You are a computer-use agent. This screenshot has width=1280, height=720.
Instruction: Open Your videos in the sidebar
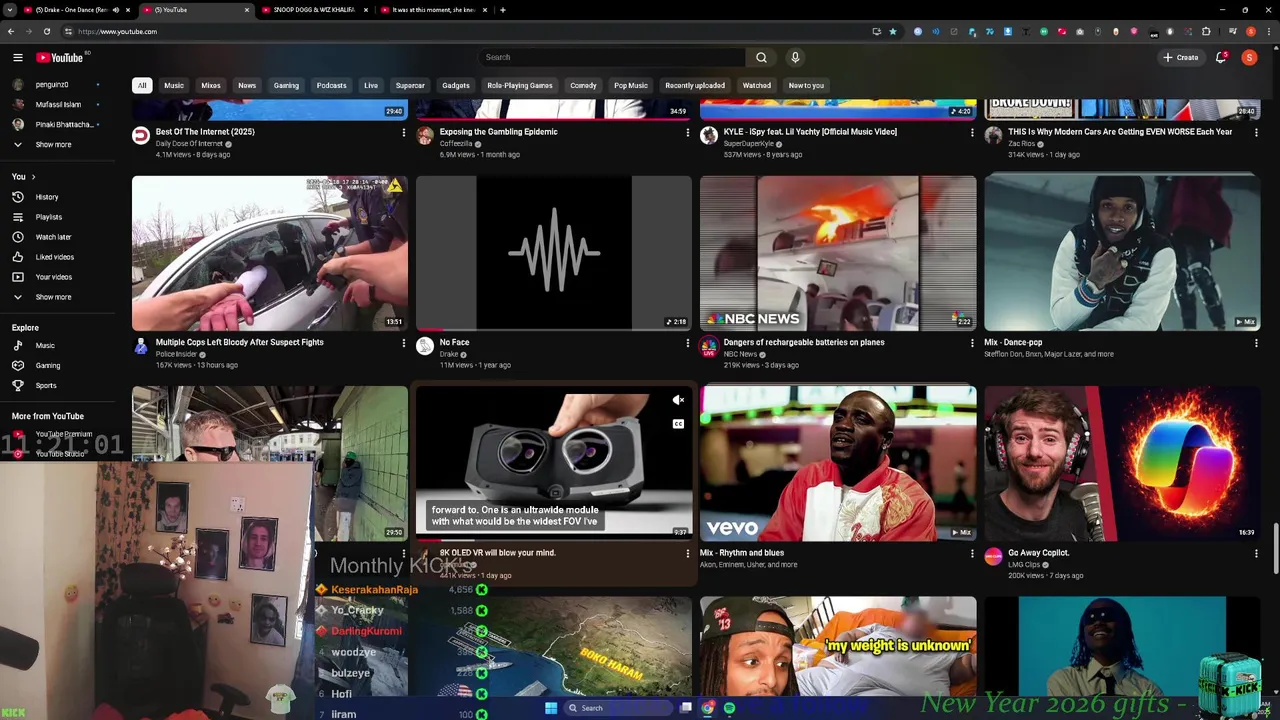point(53,277)
